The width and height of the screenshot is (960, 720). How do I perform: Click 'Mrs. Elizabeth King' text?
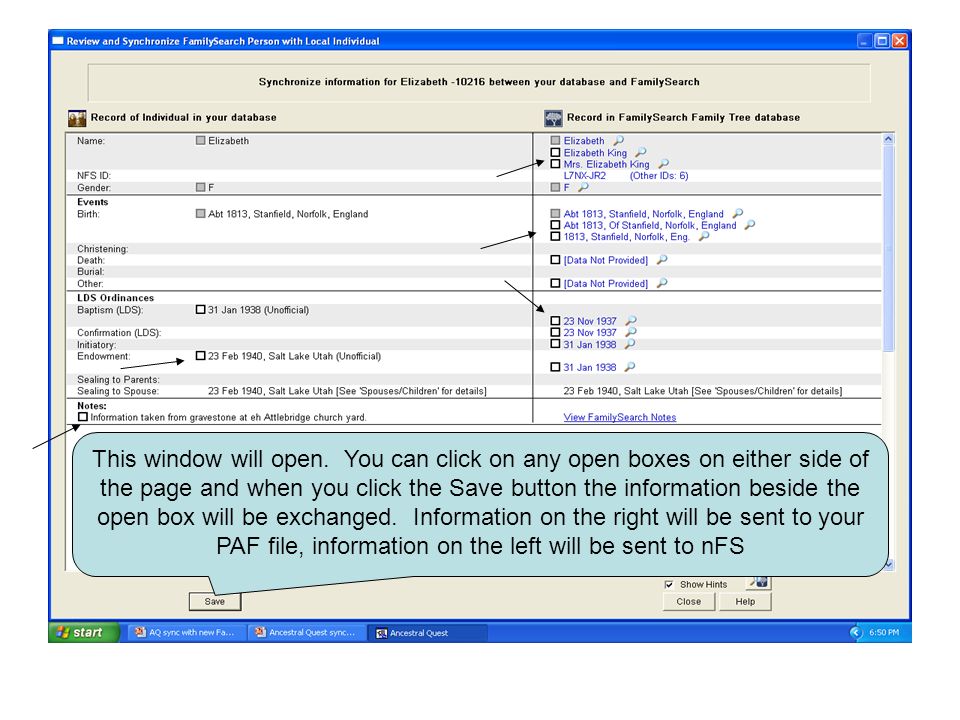606,164
